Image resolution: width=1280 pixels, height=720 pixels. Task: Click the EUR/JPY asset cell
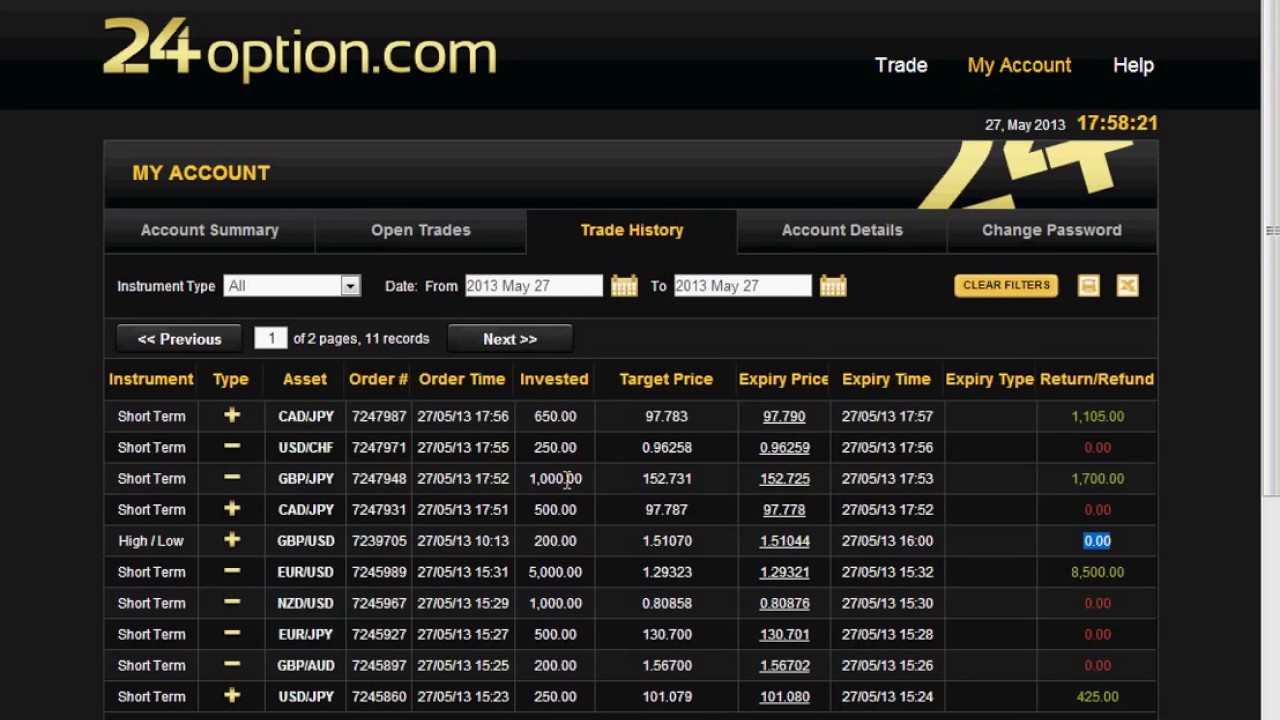tap(306, 634)
